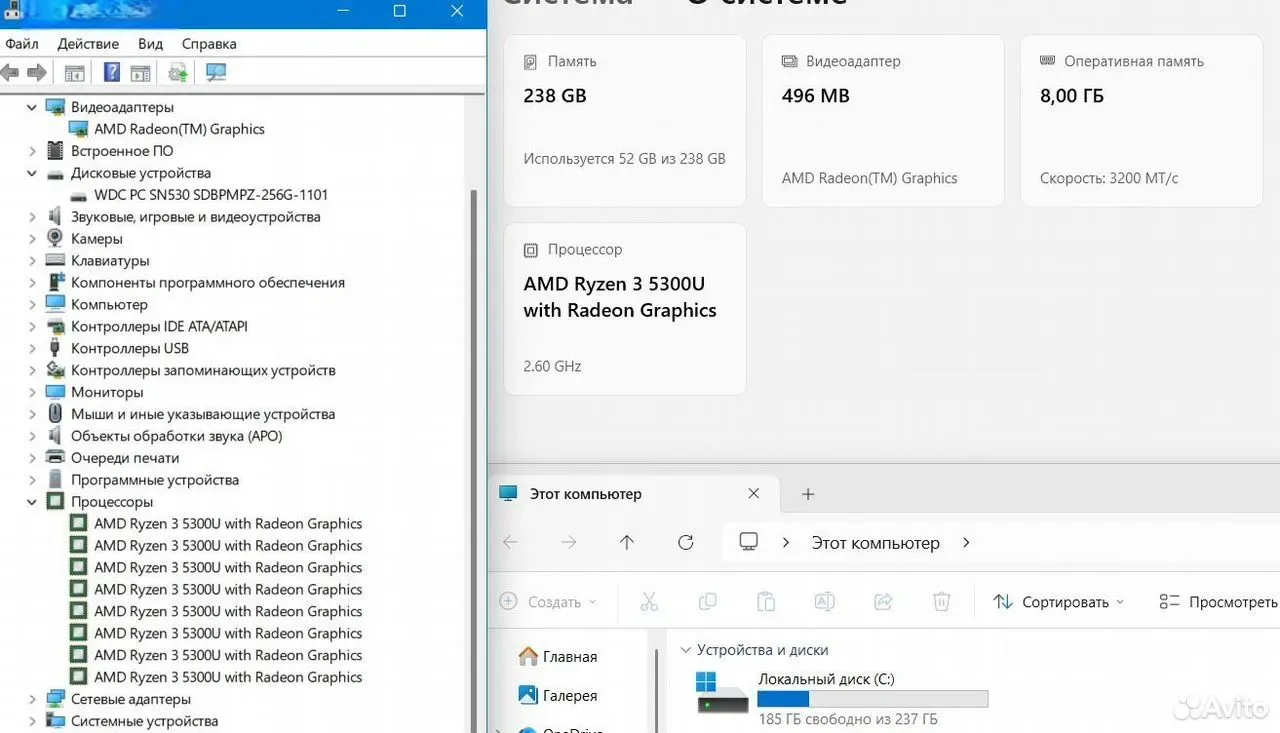
Task: Collapse the Дисковые устройства node
Action: click(x=32, y=173)
